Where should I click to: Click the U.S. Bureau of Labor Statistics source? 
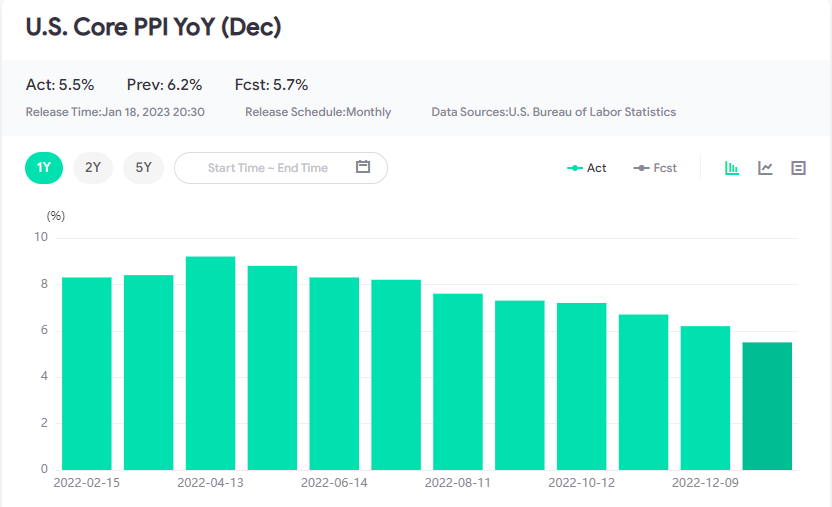coord(594,112)
